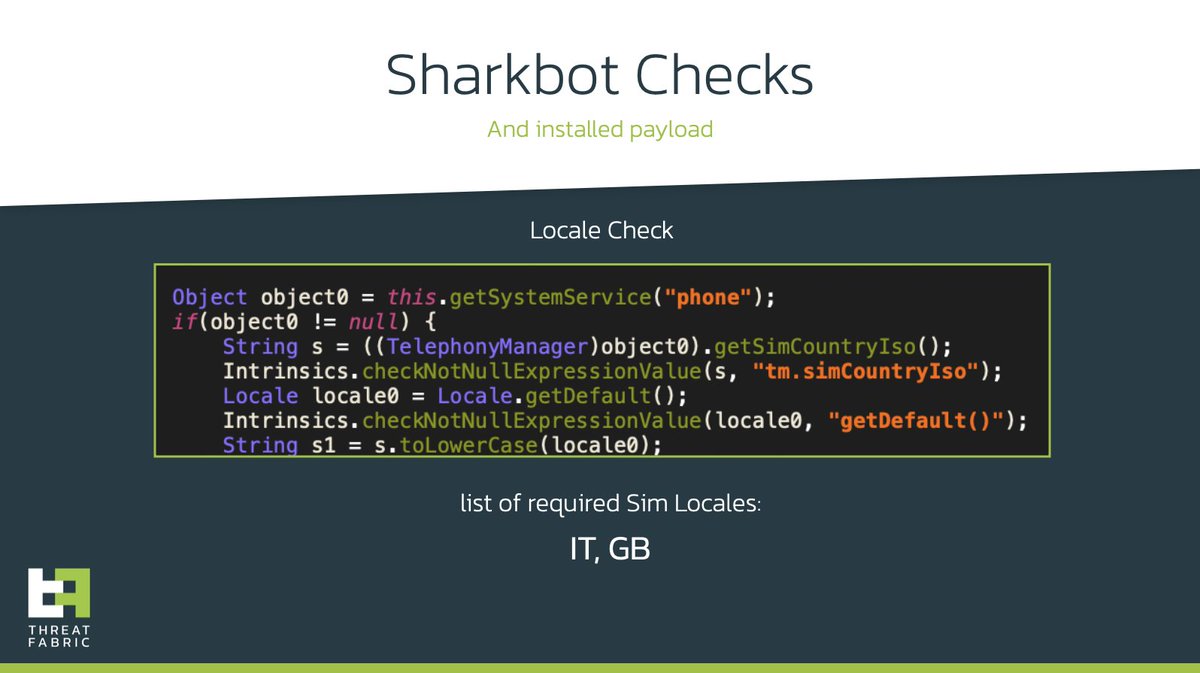Click the "getDefault()" string code line

pos(625,421)
